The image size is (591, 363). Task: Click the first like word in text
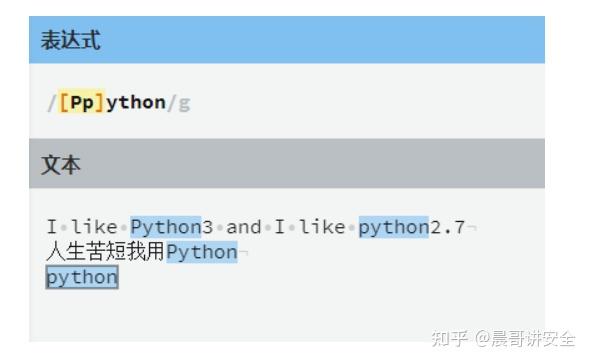coord(94,227)
